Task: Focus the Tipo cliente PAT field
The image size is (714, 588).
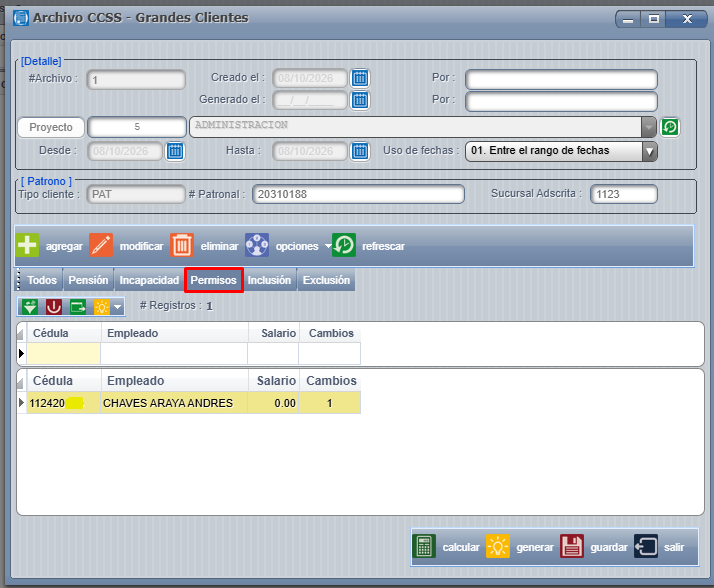Action: click(136, 194)
